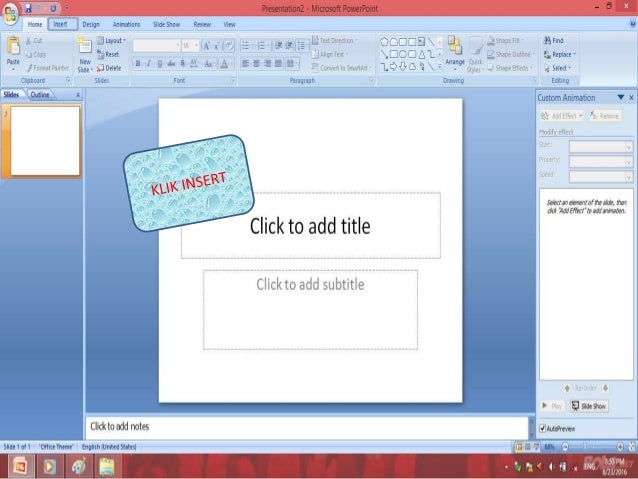Open the Arrange menu
This screenshot has width=638, height=479.
pos(455,52)
